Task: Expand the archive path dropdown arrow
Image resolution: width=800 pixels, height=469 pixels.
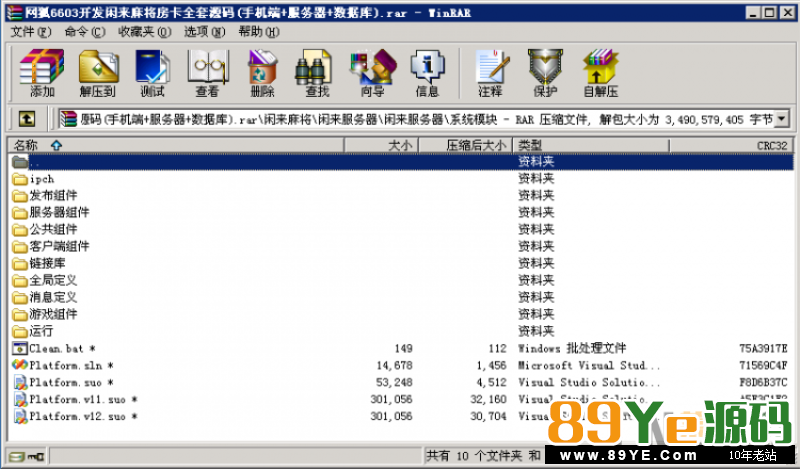Action: tap(781, 119)
